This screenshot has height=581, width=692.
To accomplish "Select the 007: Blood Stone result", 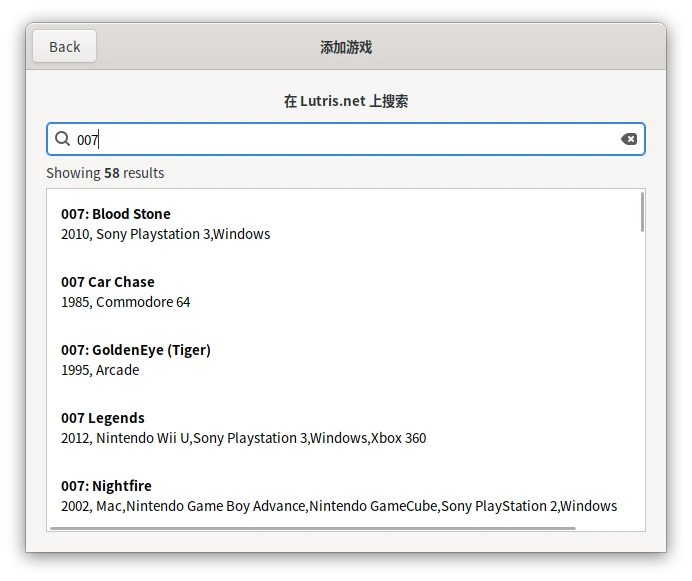I will click(x=116, y=214).
